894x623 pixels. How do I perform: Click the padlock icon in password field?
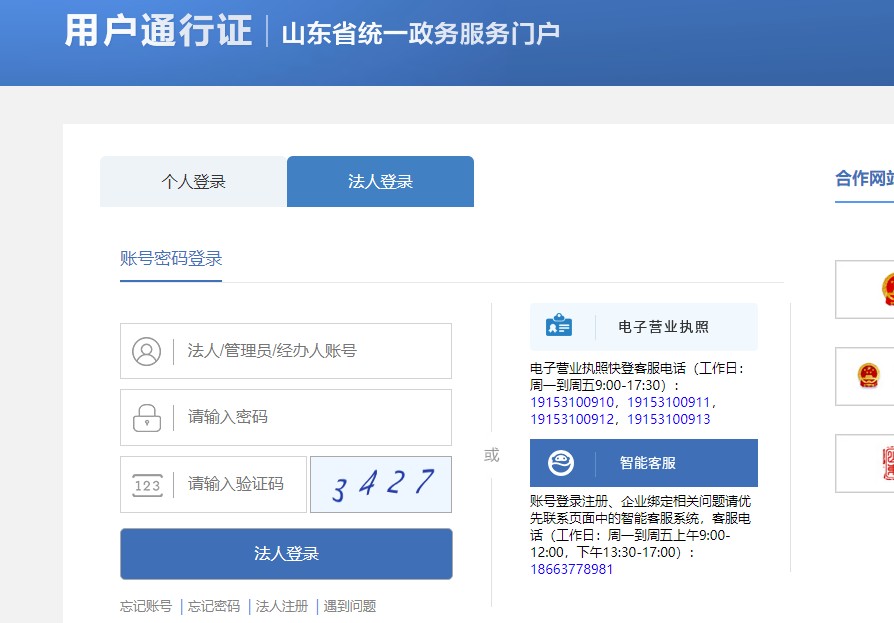tap(146, 417)
